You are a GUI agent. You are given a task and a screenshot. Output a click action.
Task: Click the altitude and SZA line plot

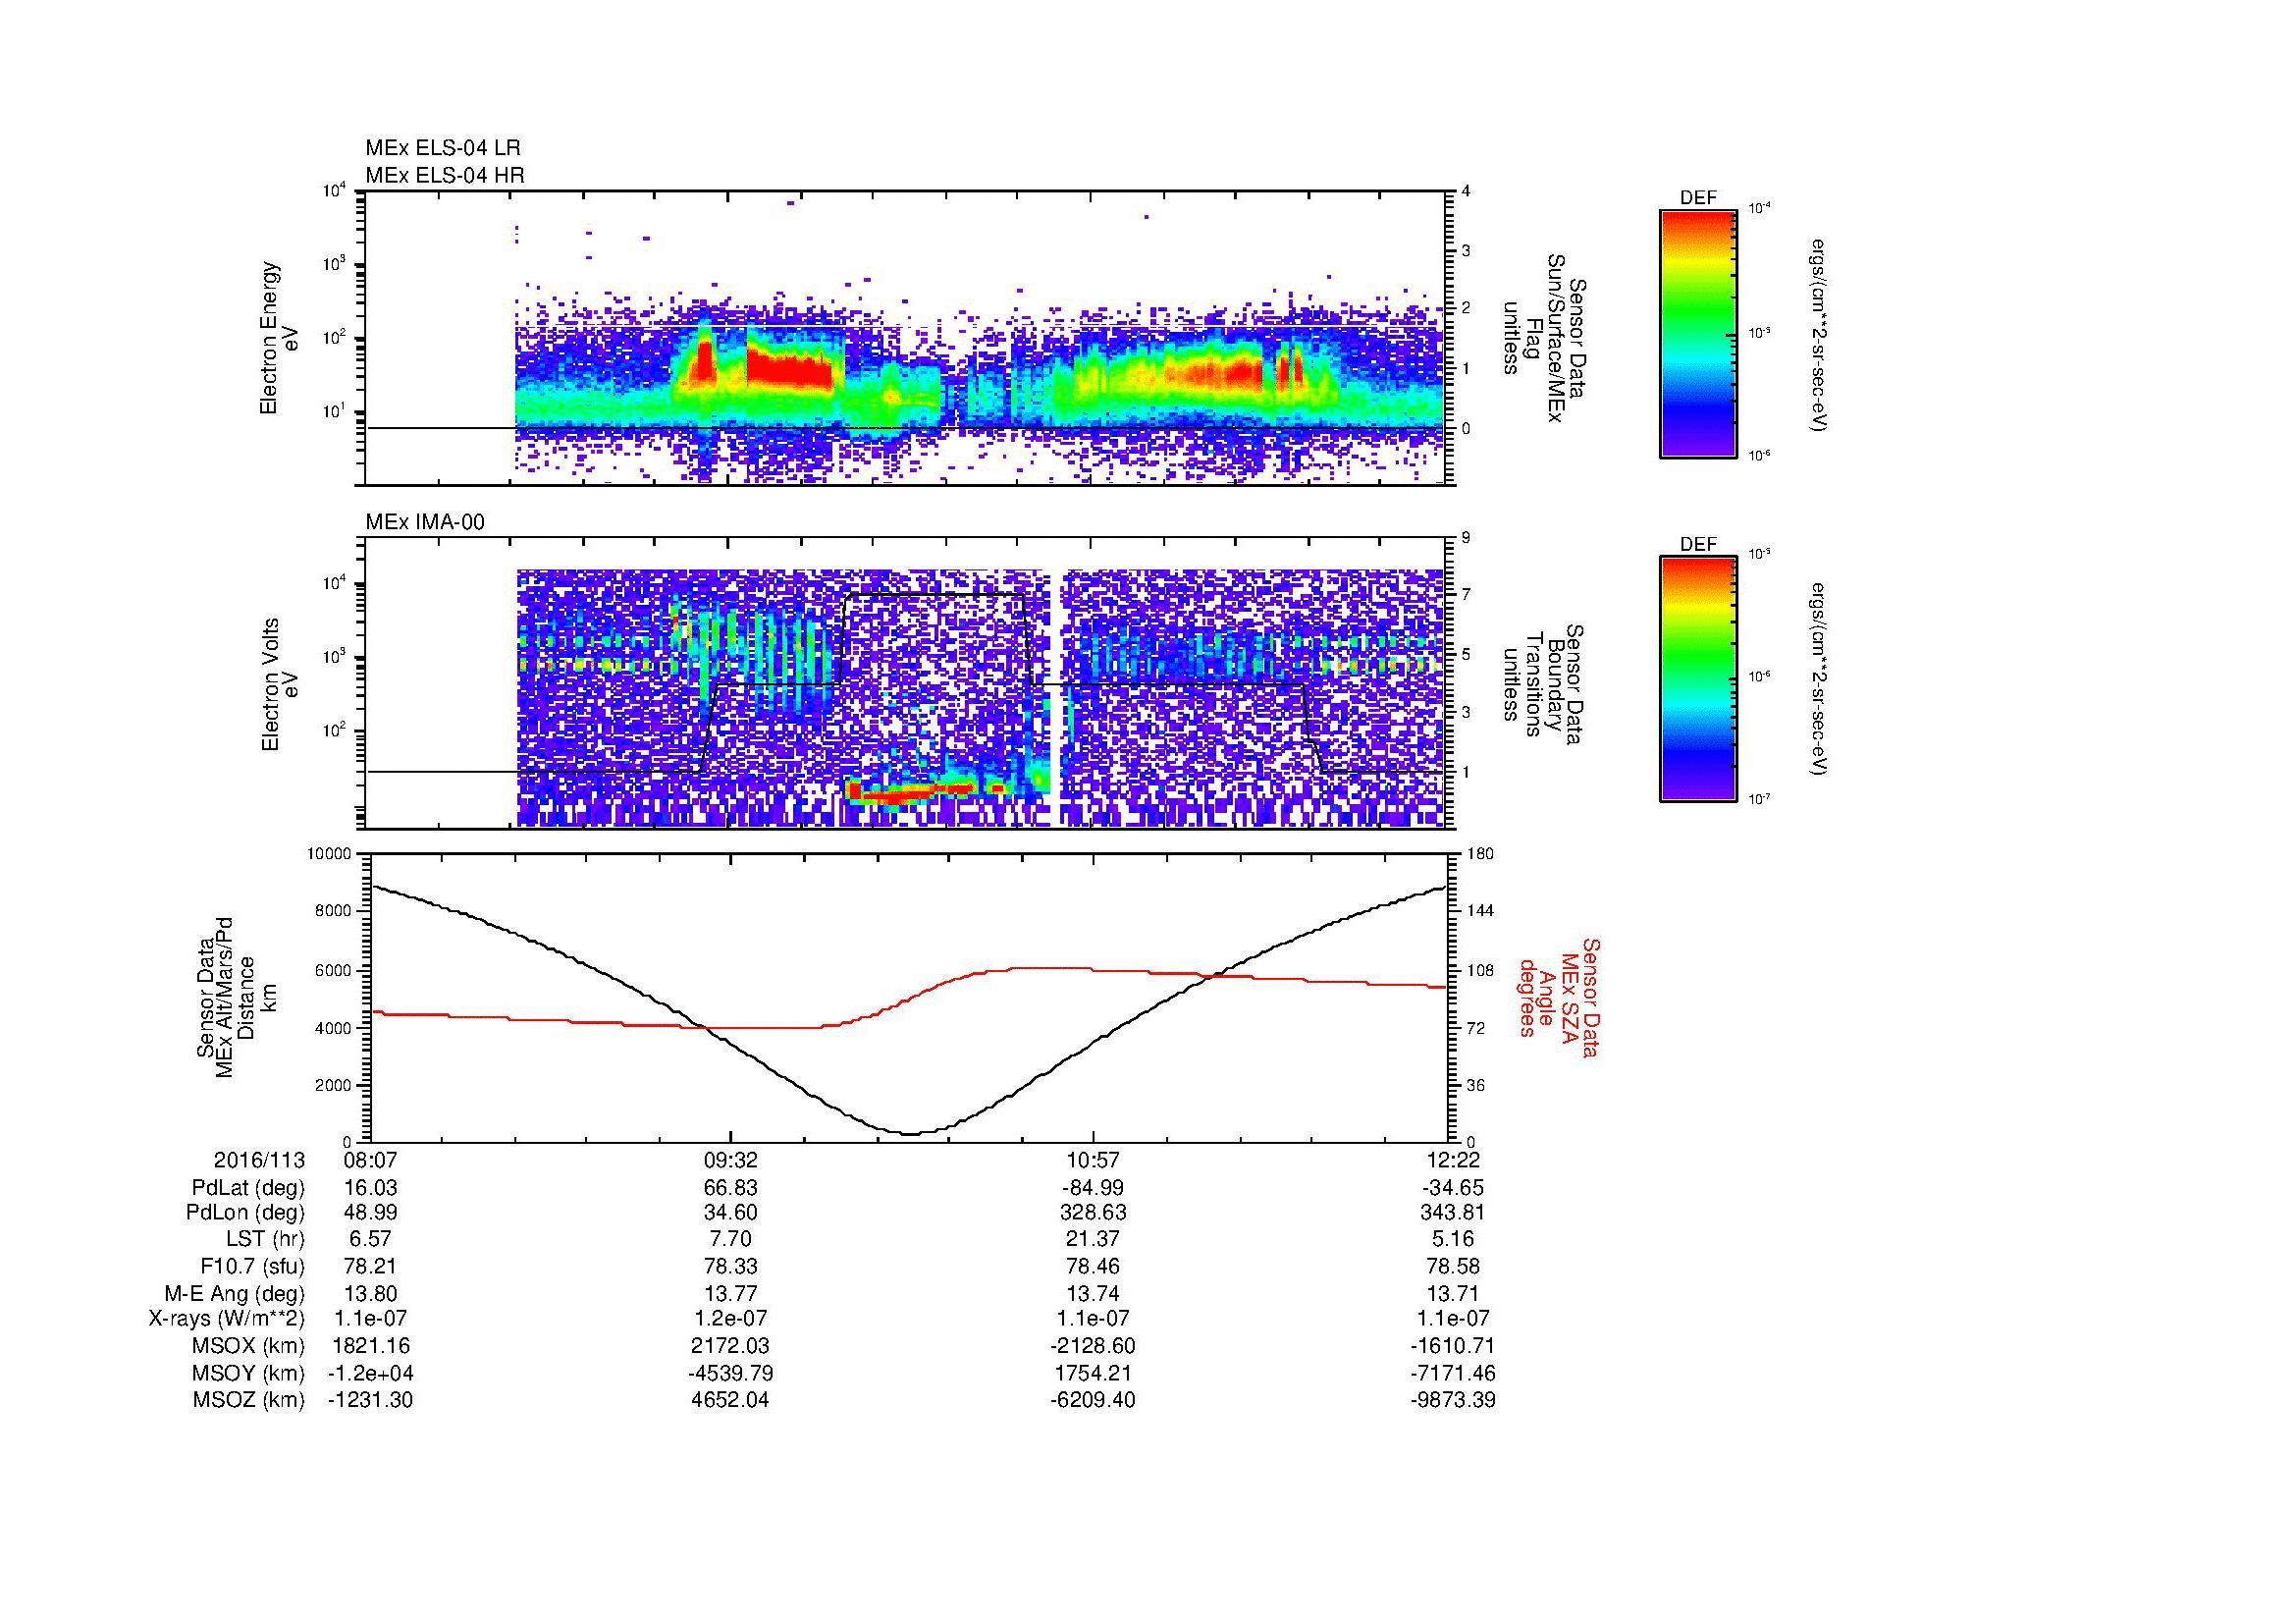tap(909, 997)
